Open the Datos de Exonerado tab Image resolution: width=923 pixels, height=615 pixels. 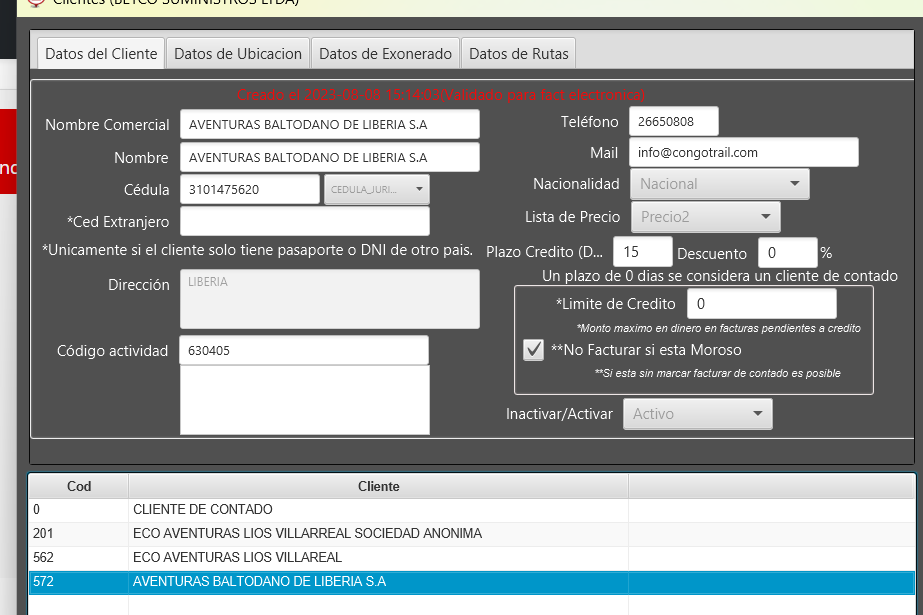click(385, 54)
